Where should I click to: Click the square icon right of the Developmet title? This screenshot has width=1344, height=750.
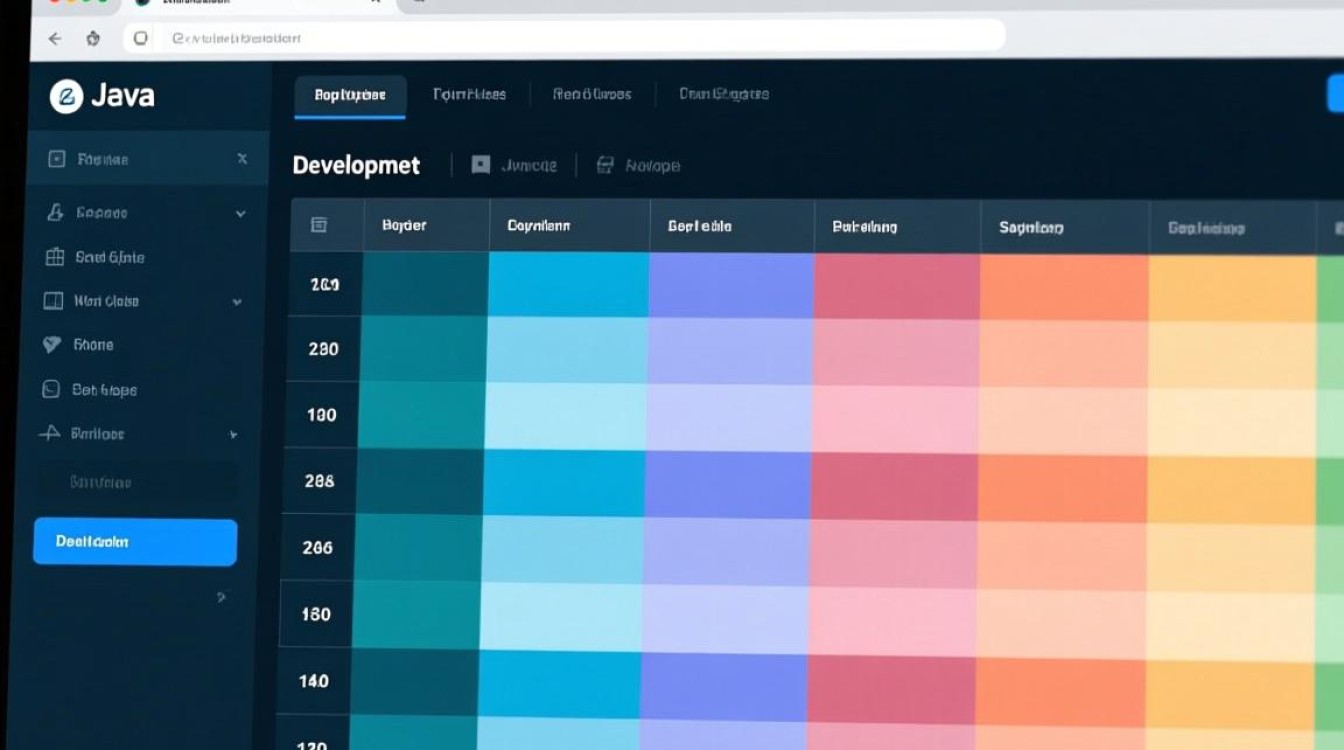(481, 165)
